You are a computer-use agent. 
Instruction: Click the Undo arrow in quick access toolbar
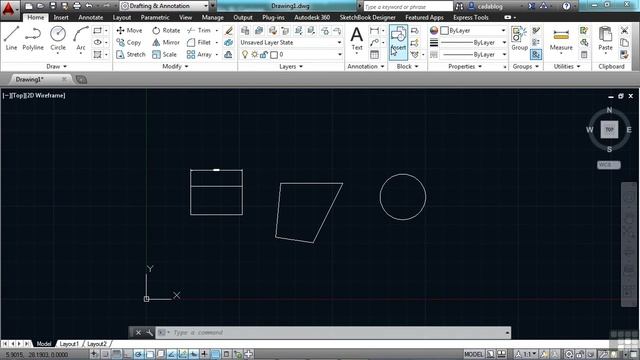coord(89,6)
